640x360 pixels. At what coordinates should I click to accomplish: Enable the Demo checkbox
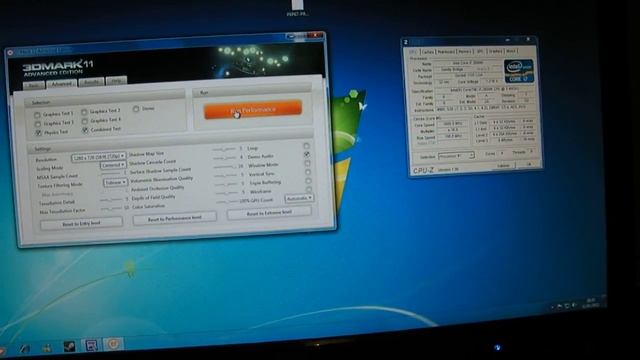tap(136, 109)
